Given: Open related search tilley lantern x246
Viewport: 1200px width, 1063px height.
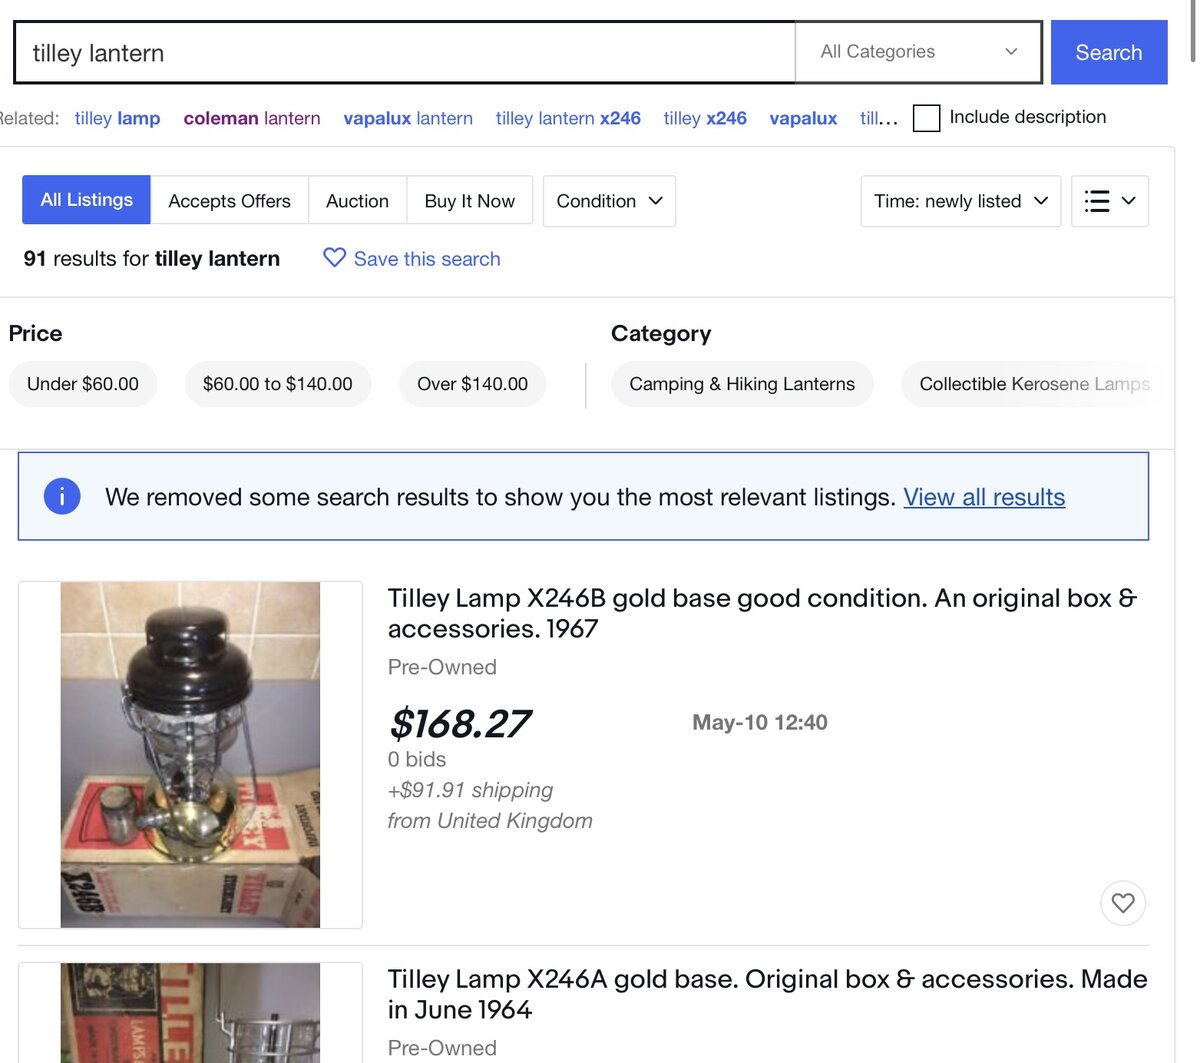Looking at the screenshot, I should (x=568, y=118).
